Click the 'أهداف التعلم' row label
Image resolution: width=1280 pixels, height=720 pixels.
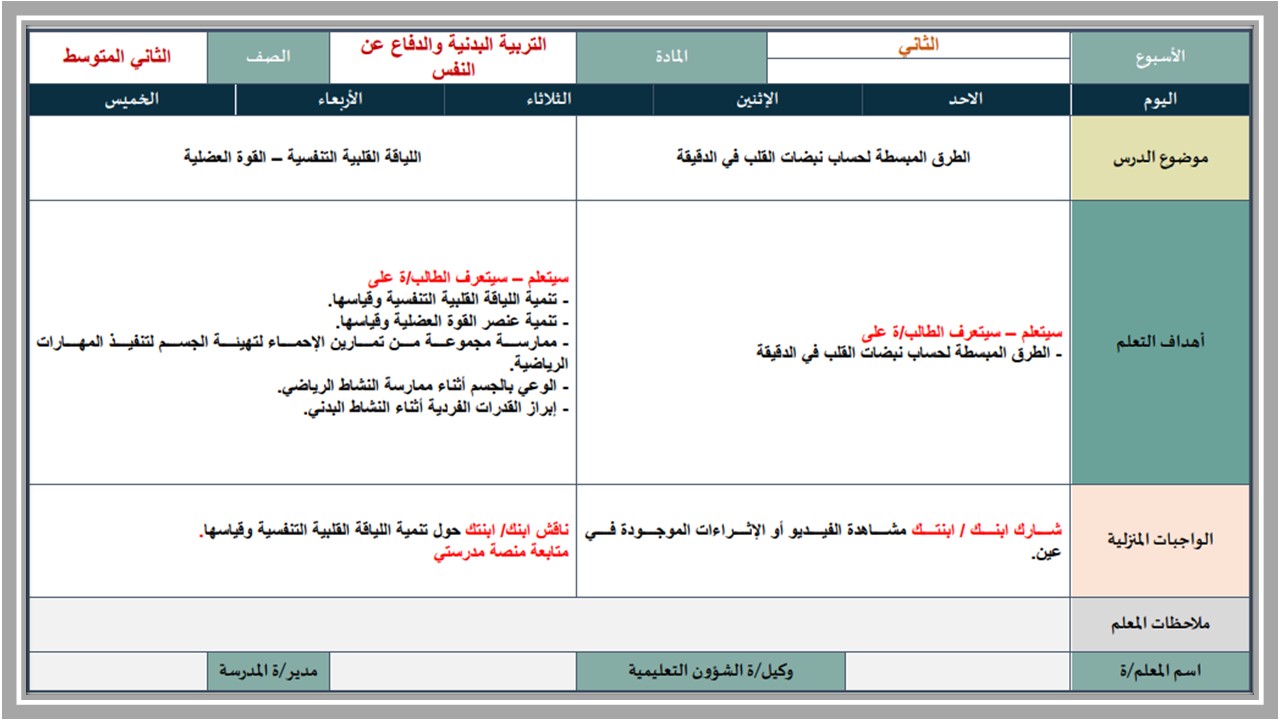click(1160, 343)
